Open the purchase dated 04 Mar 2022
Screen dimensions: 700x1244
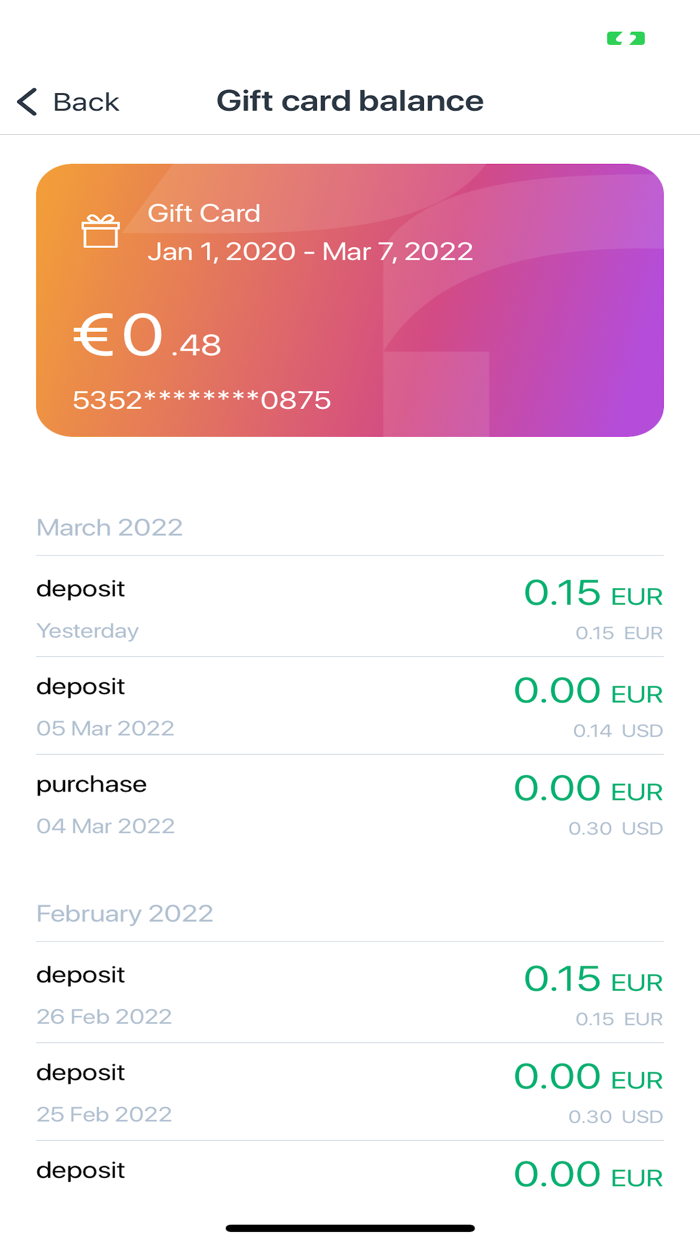click(x=350, y=803)
